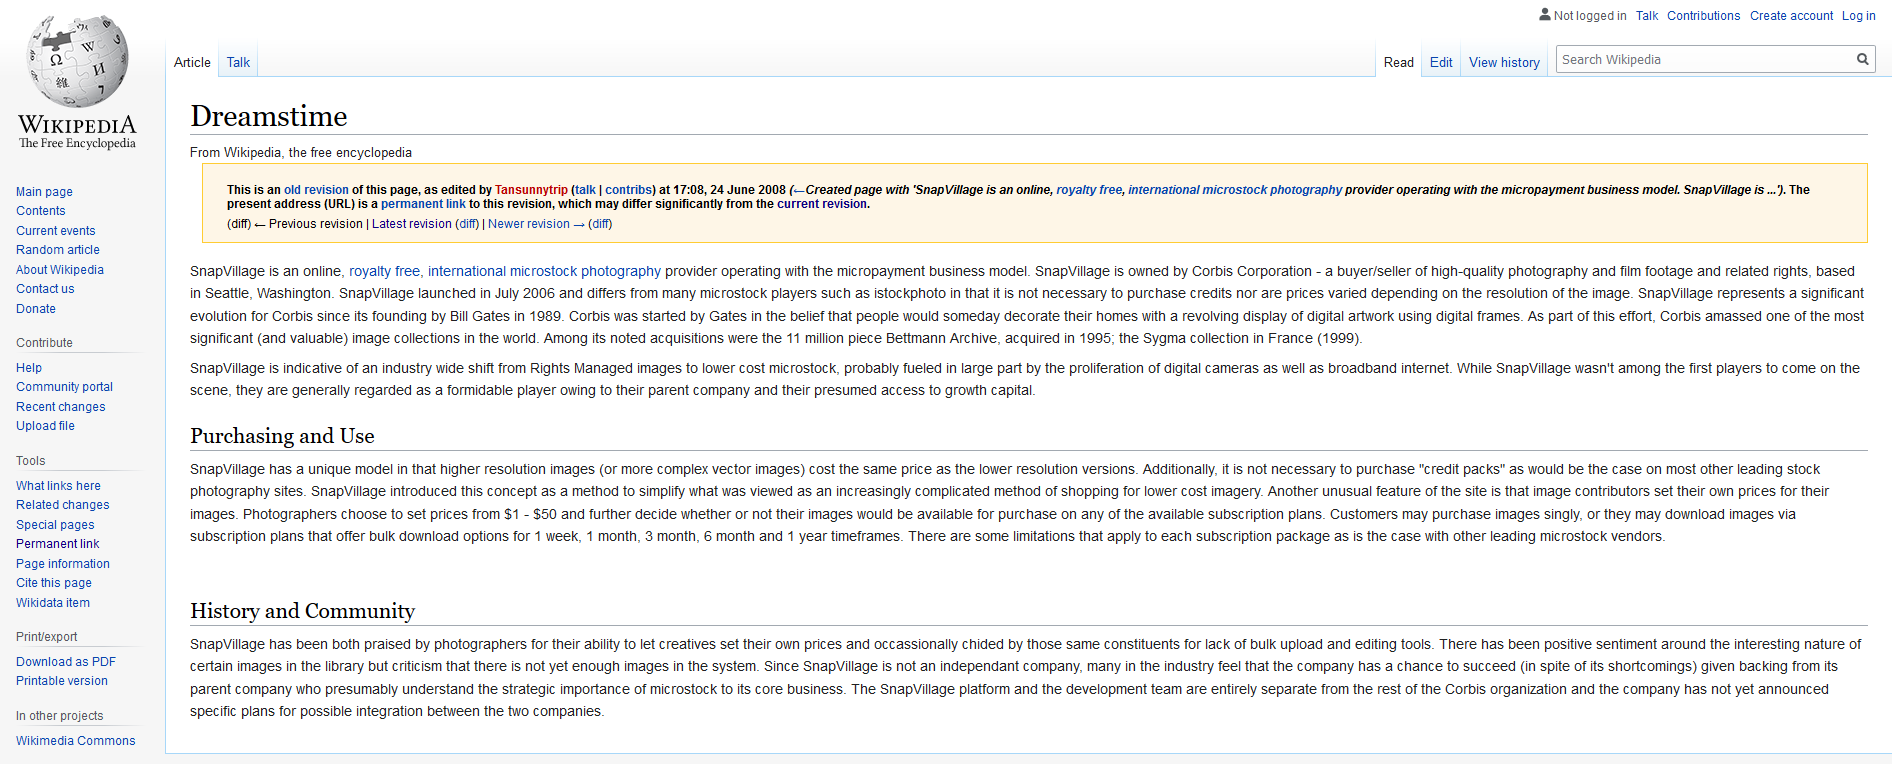The image size is (1892, 764).
Task: Open royalty free link in article body
Action: pos(386,271)
